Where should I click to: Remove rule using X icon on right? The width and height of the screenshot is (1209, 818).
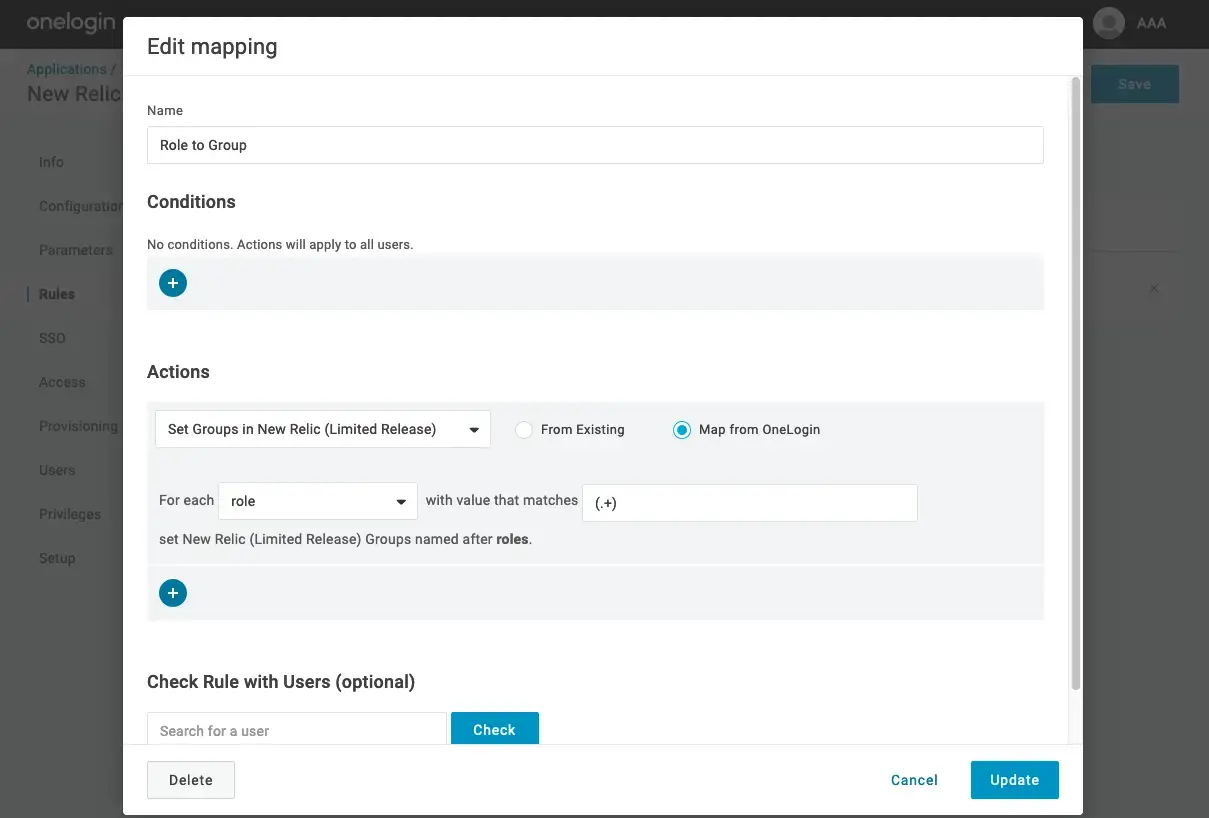1153,289
